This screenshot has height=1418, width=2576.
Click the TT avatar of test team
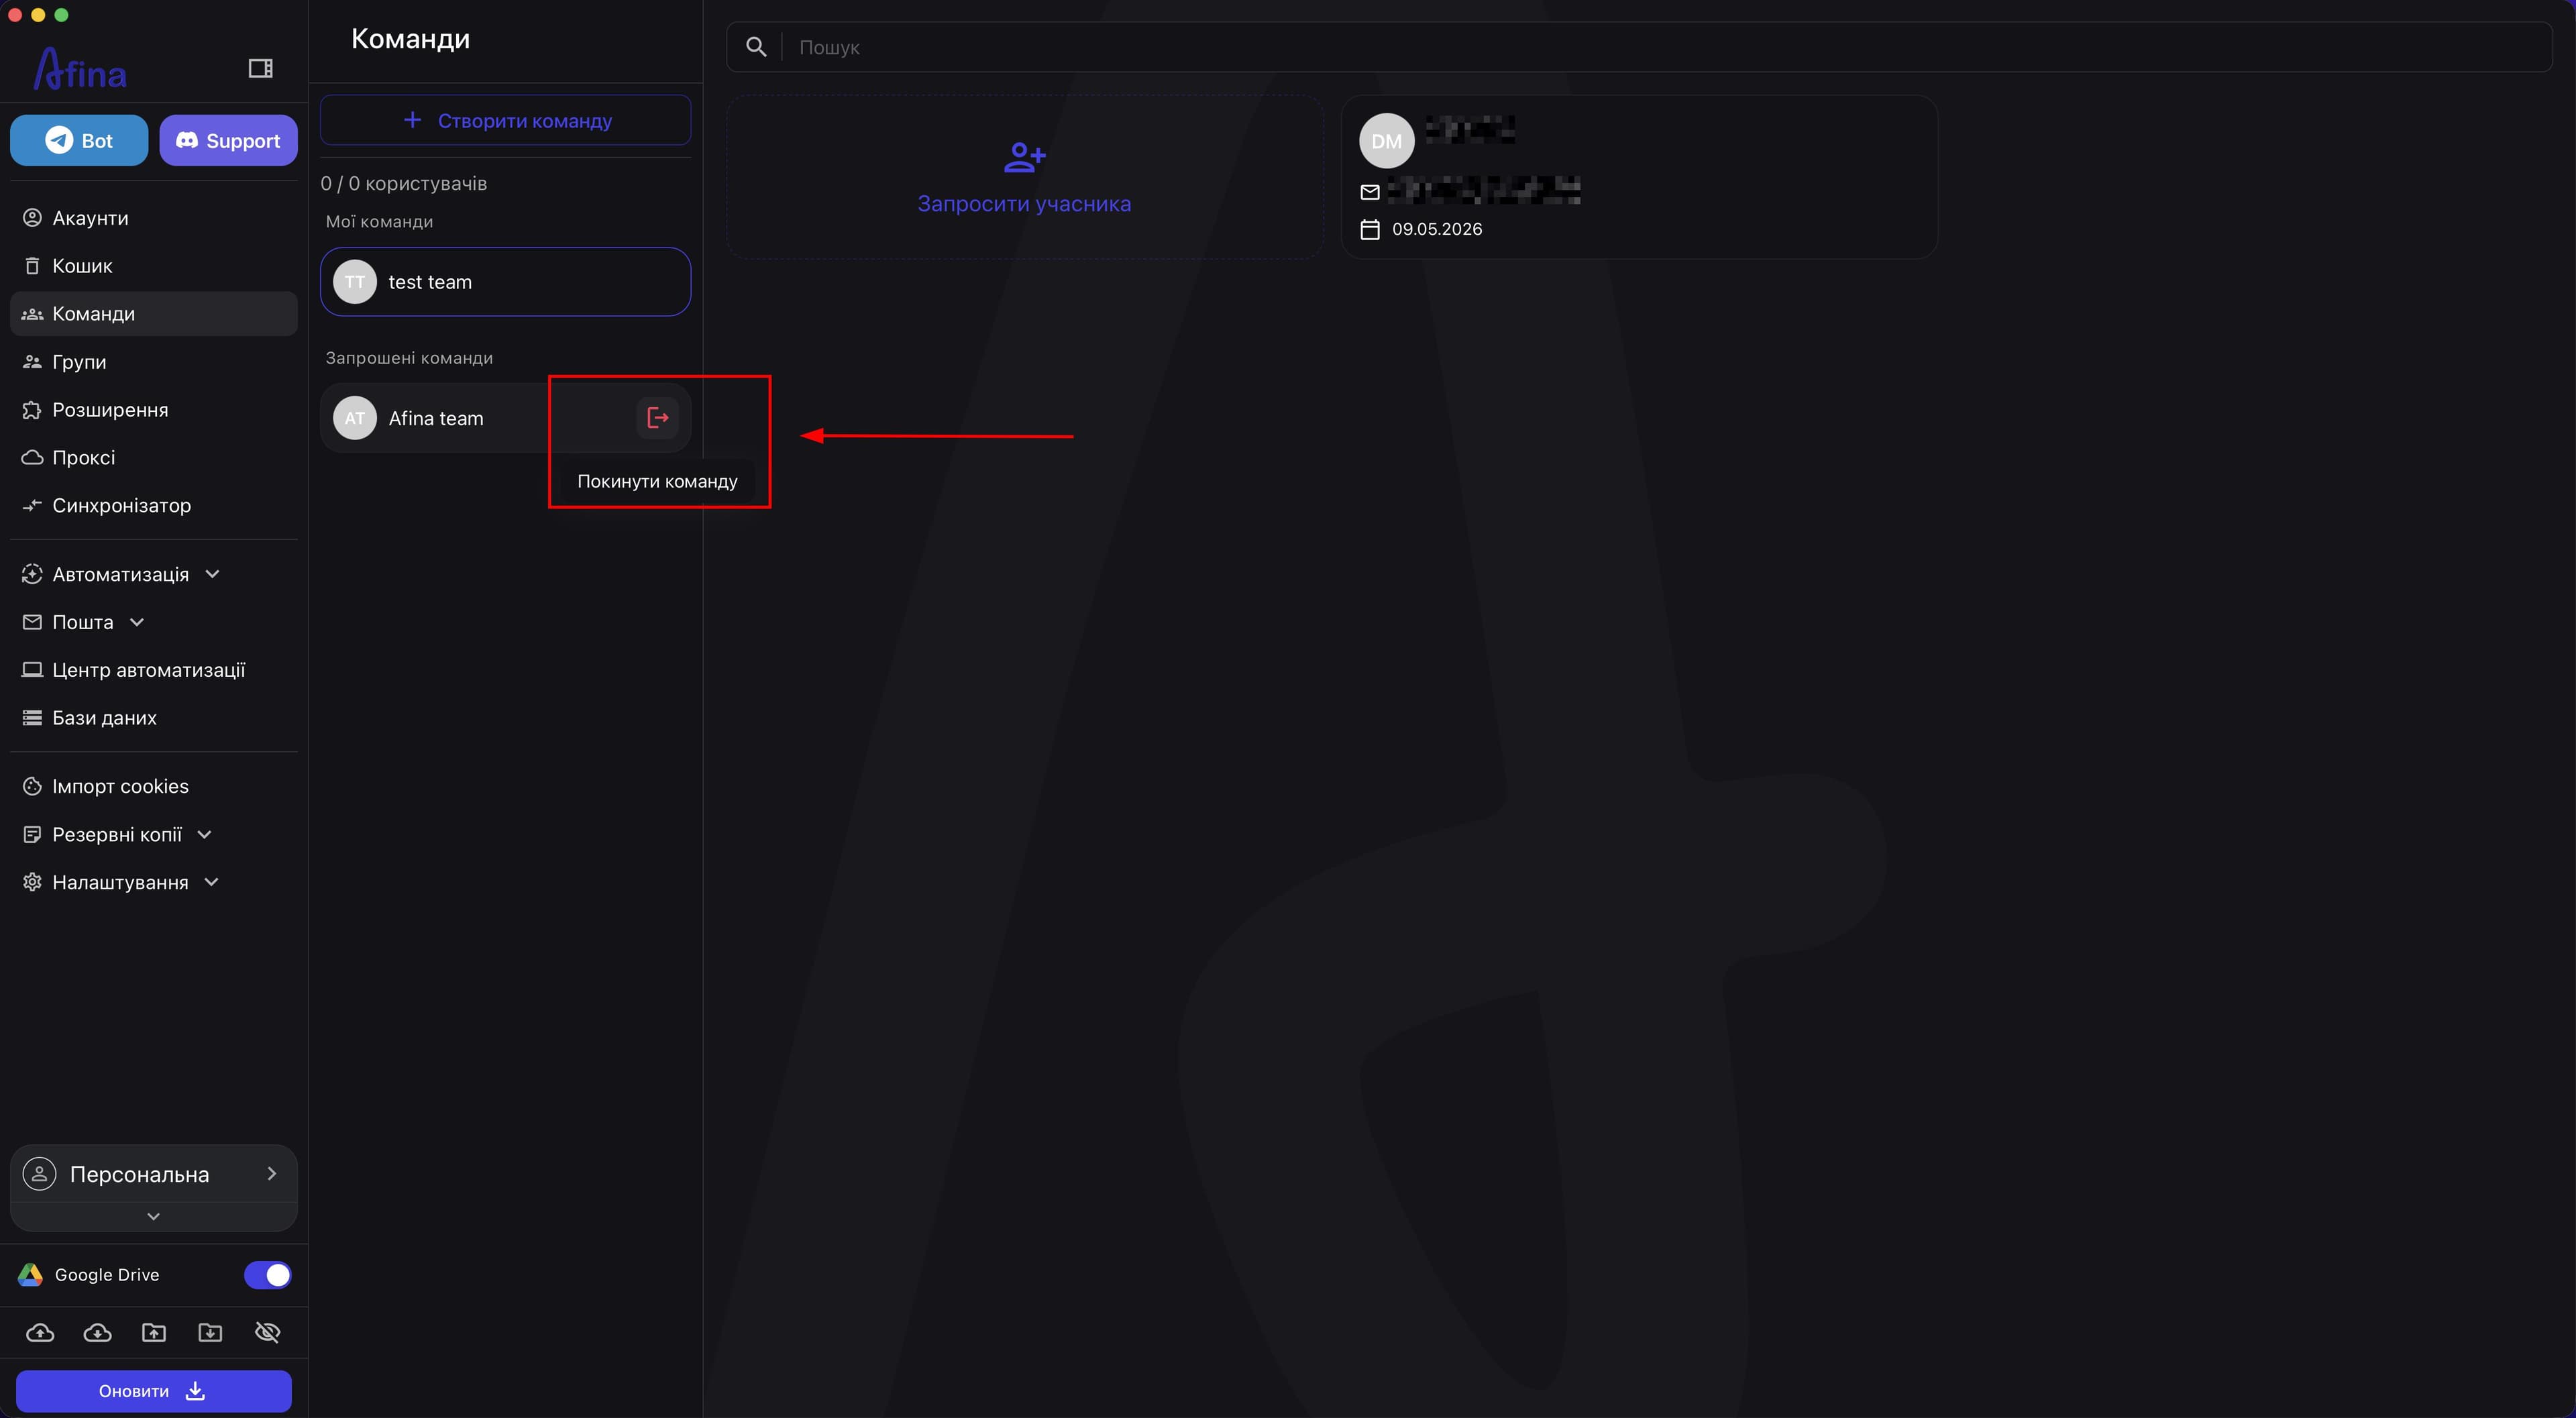coord(354,282)
